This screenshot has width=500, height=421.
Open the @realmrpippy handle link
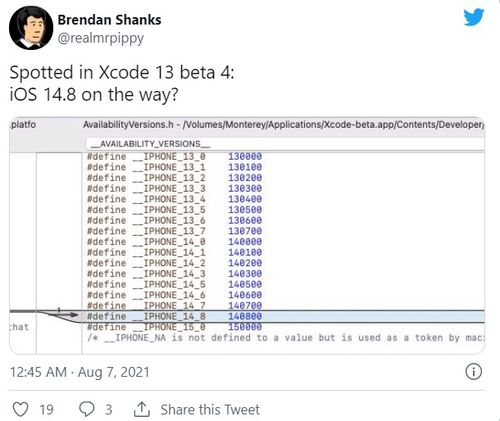[x=100, y=38]
